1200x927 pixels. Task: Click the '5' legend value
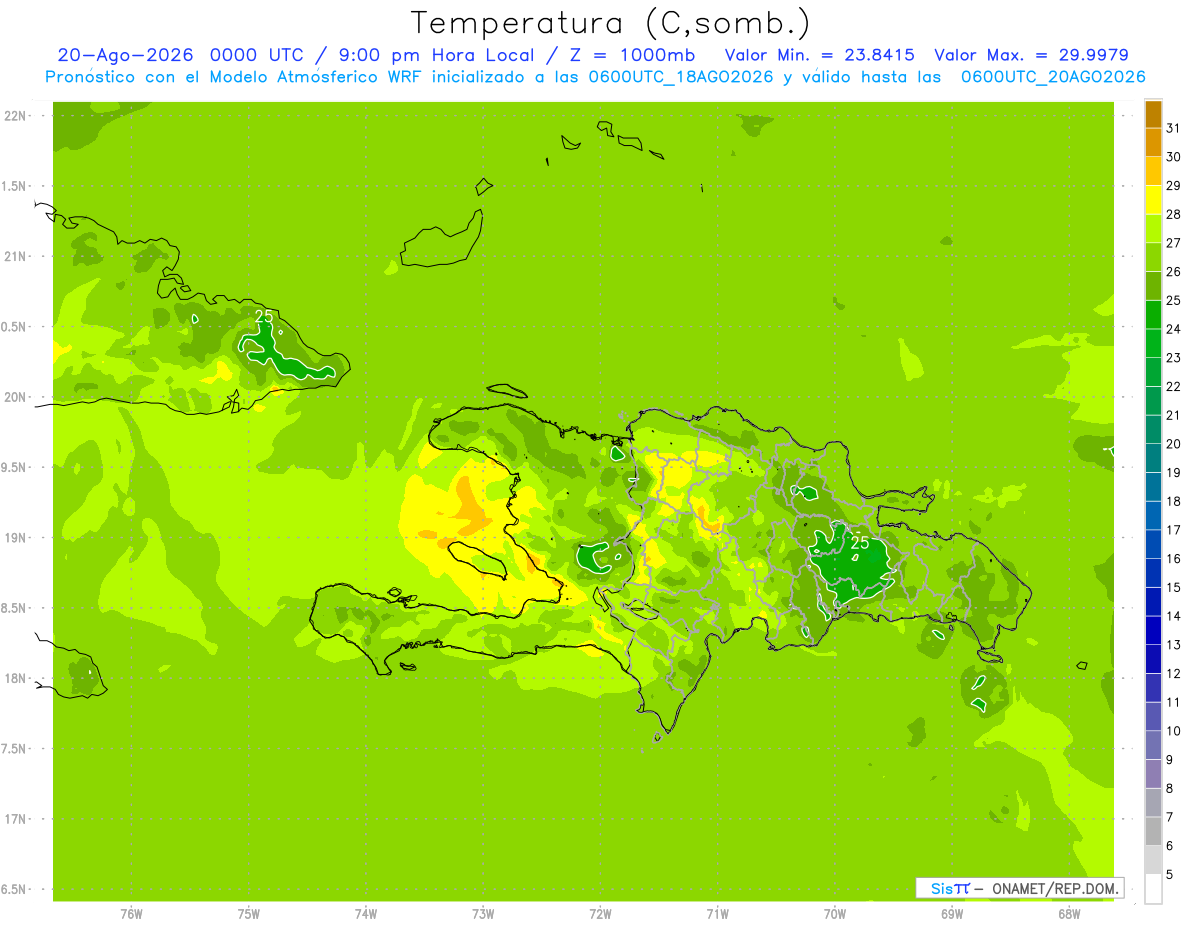click(x=1170, y=874)
